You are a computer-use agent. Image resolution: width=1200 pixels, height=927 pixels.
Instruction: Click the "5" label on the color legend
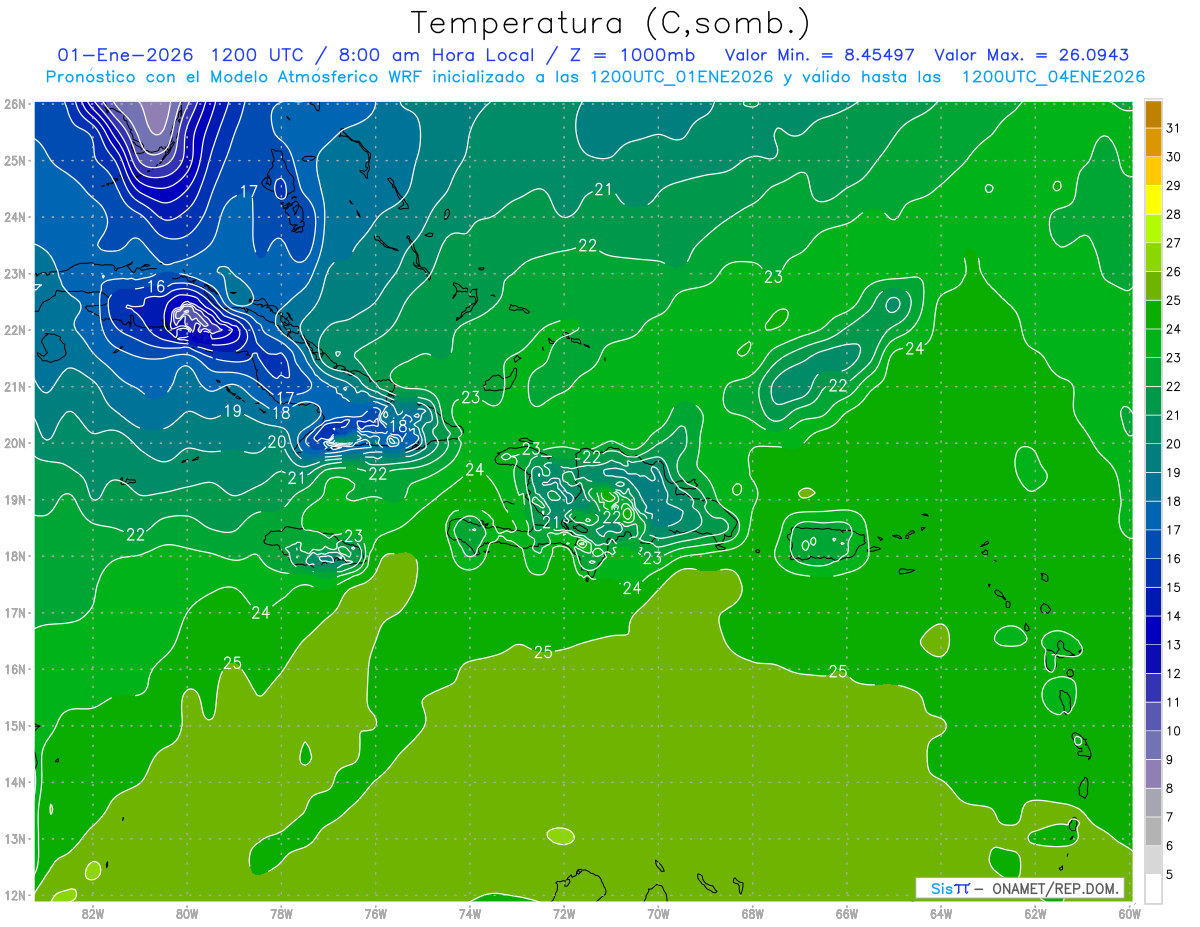pyautogui.click(x=1170, y=874)
